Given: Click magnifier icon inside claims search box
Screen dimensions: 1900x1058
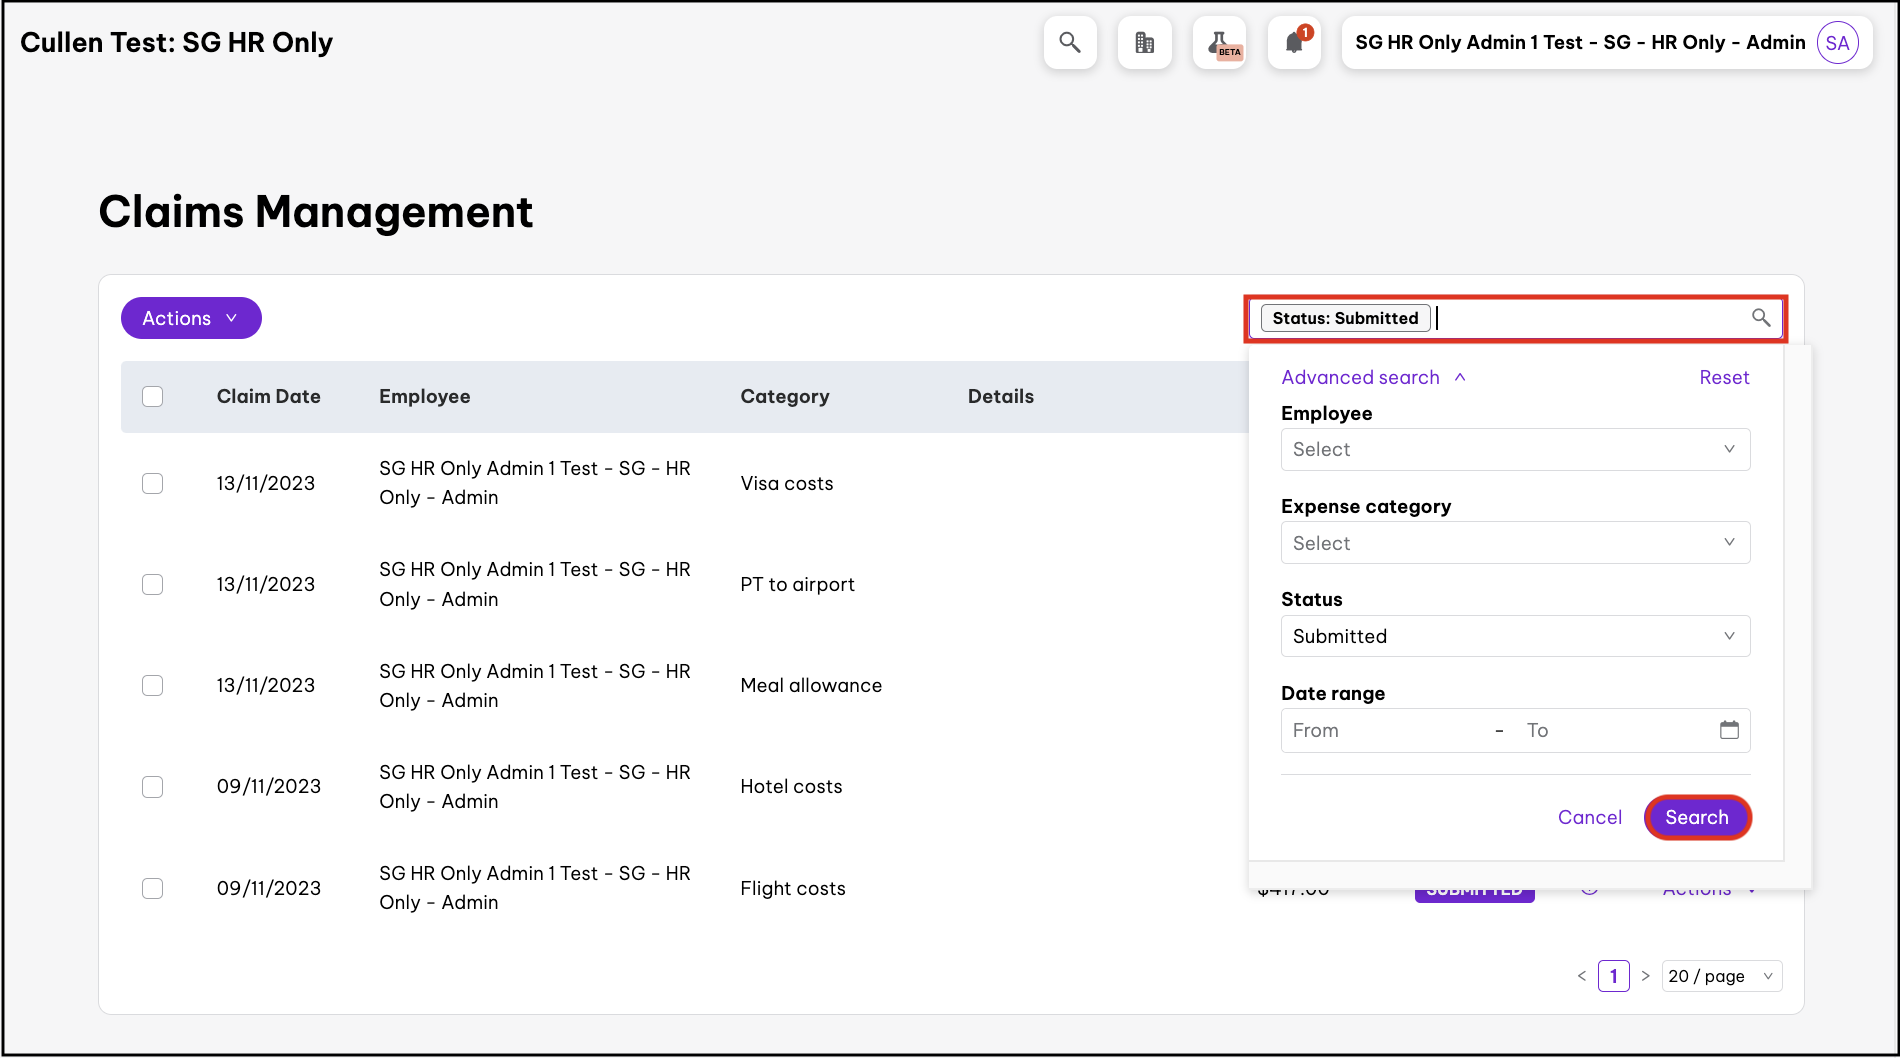Looking at the screenshot, I should pyautogui.click(x=1761, y=318).
